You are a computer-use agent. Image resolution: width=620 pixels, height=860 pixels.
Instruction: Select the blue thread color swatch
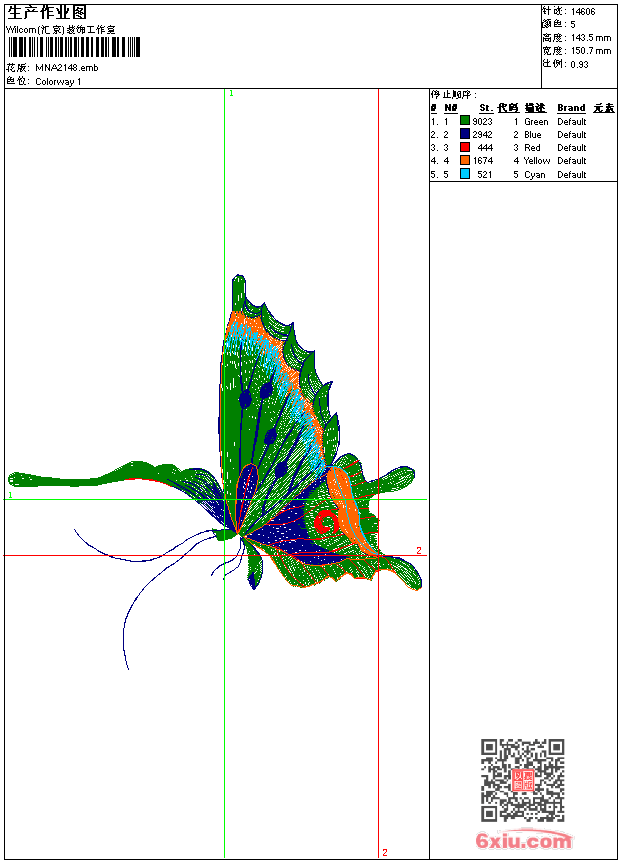point(465,134)
